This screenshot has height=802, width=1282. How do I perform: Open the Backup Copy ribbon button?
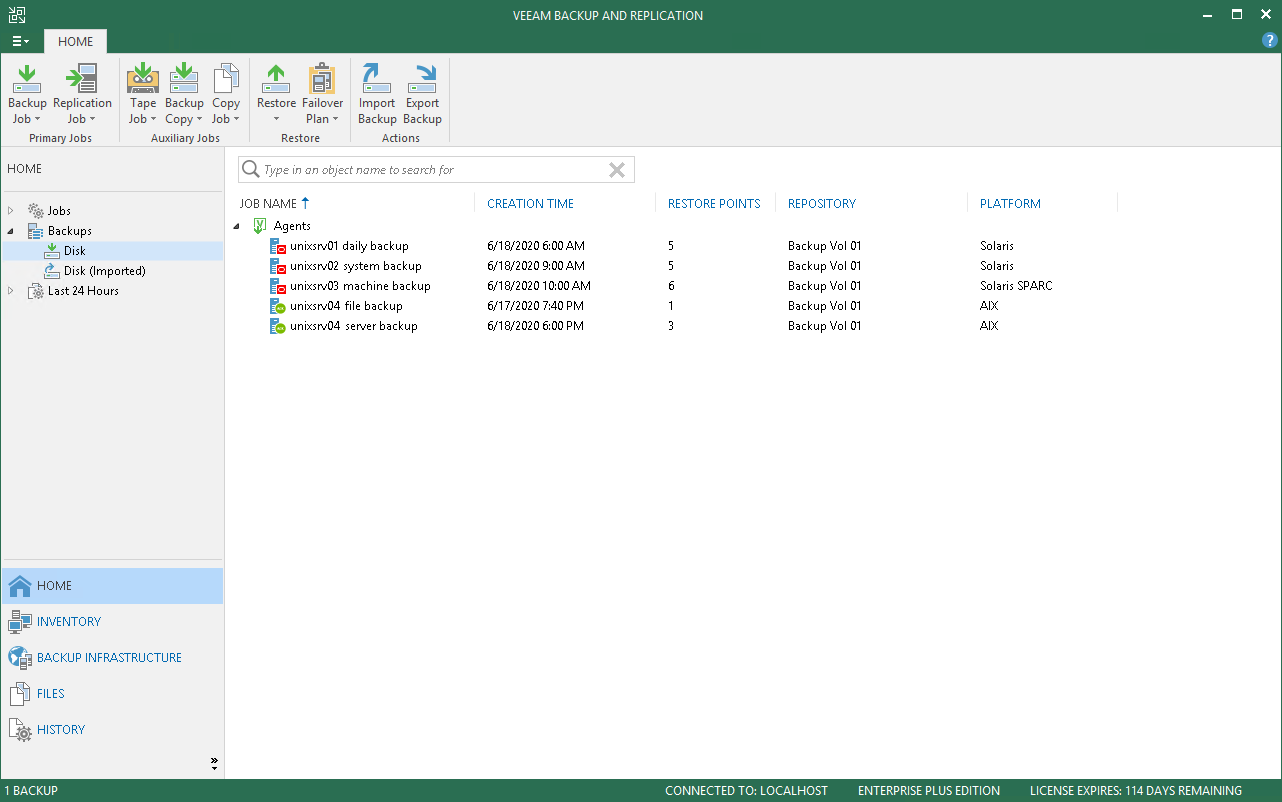(x=184, y=94)
